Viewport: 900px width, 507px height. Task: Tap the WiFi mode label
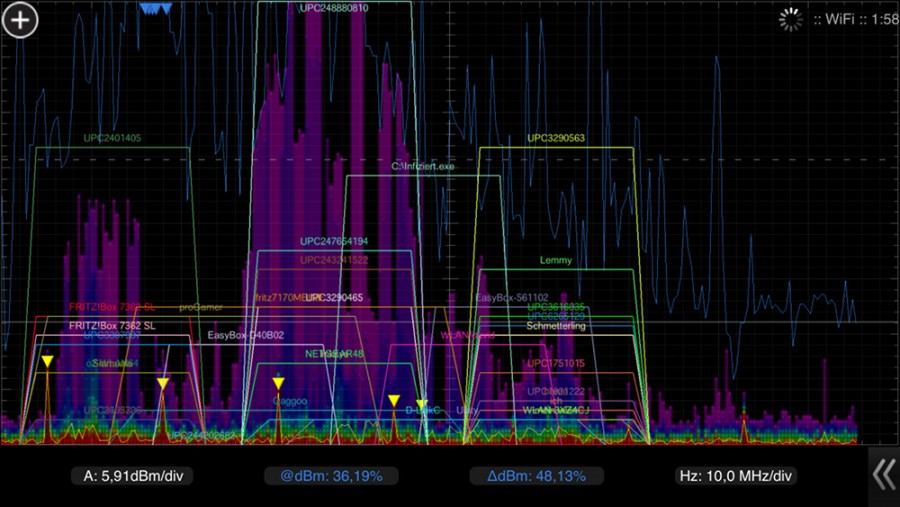pyautogui.click(x=832, y=19)
